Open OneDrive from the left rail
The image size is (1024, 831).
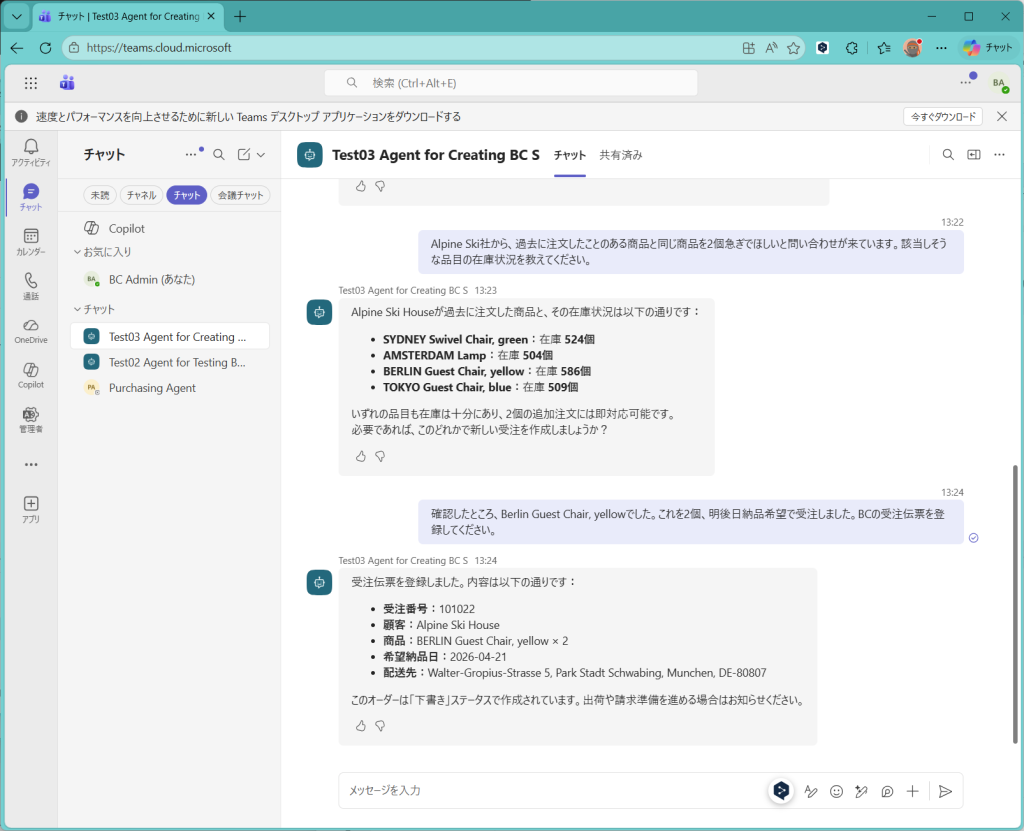(31, 330)
